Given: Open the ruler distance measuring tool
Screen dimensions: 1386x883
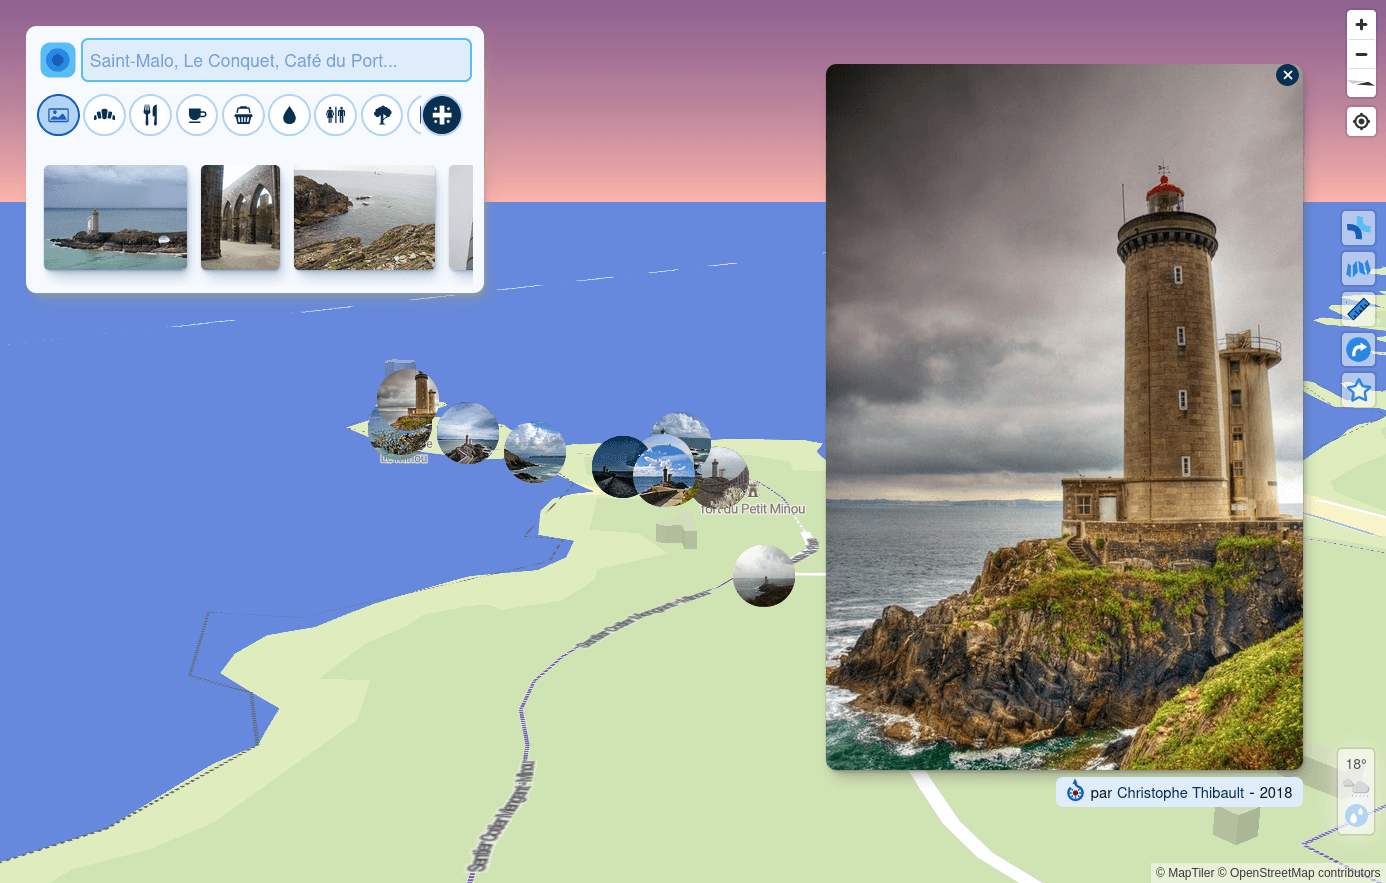Looking at the screenshot, I should pos(1358,309).
